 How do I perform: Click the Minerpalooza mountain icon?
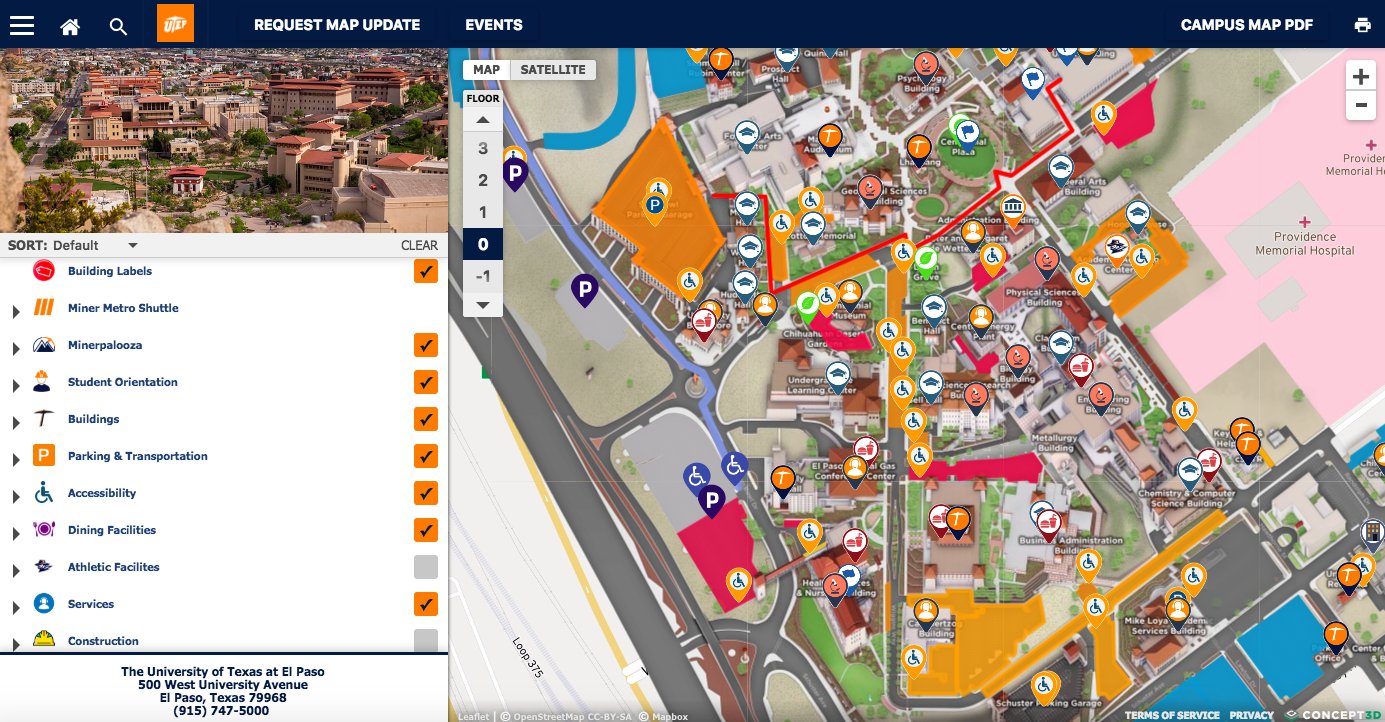pos(43,345)
